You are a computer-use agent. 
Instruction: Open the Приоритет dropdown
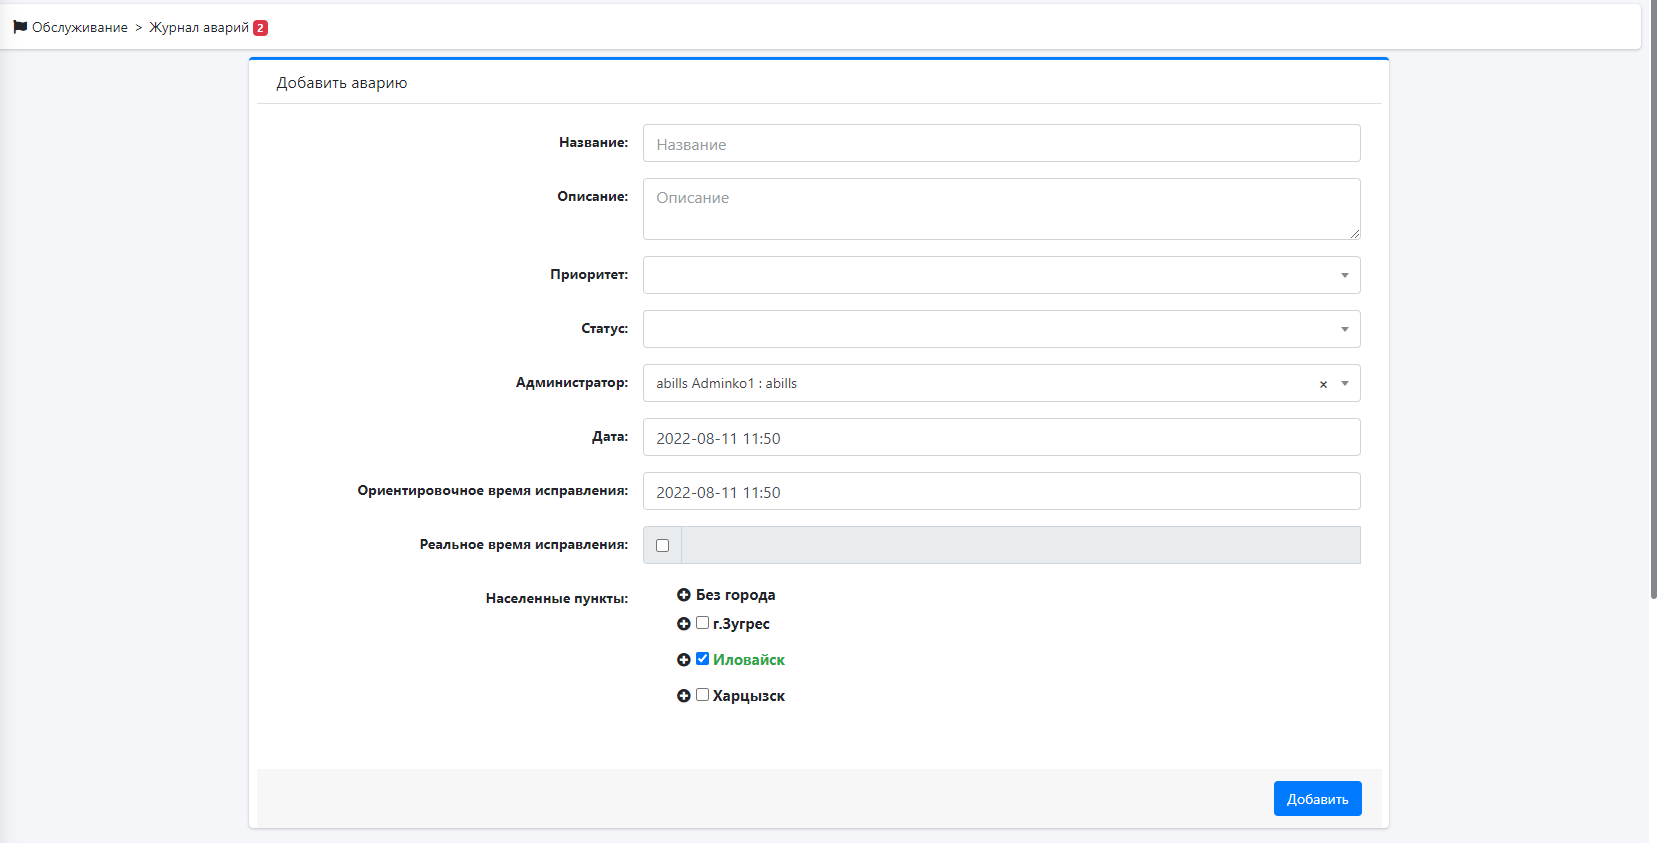[1001, 275]
